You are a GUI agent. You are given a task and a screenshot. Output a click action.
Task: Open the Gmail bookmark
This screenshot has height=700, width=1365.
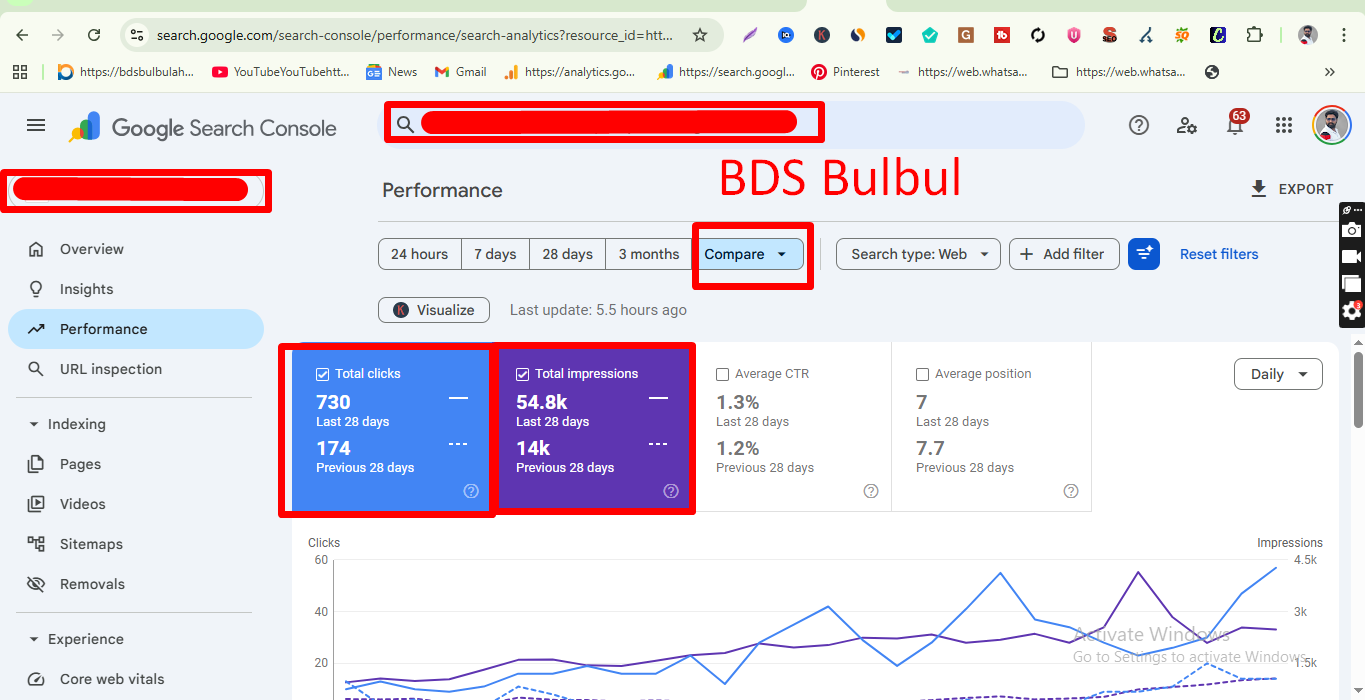pyautogui.click(x=460, y=72)
